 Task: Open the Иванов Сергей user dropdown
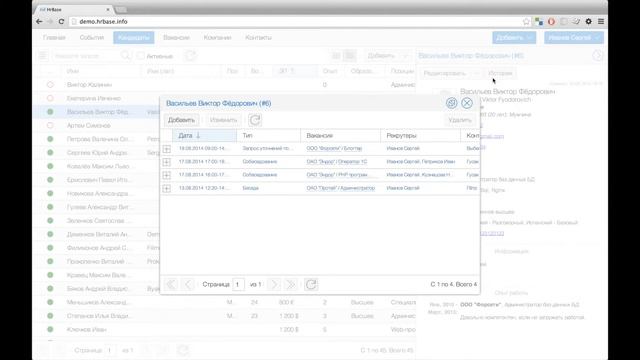(574, 38)
